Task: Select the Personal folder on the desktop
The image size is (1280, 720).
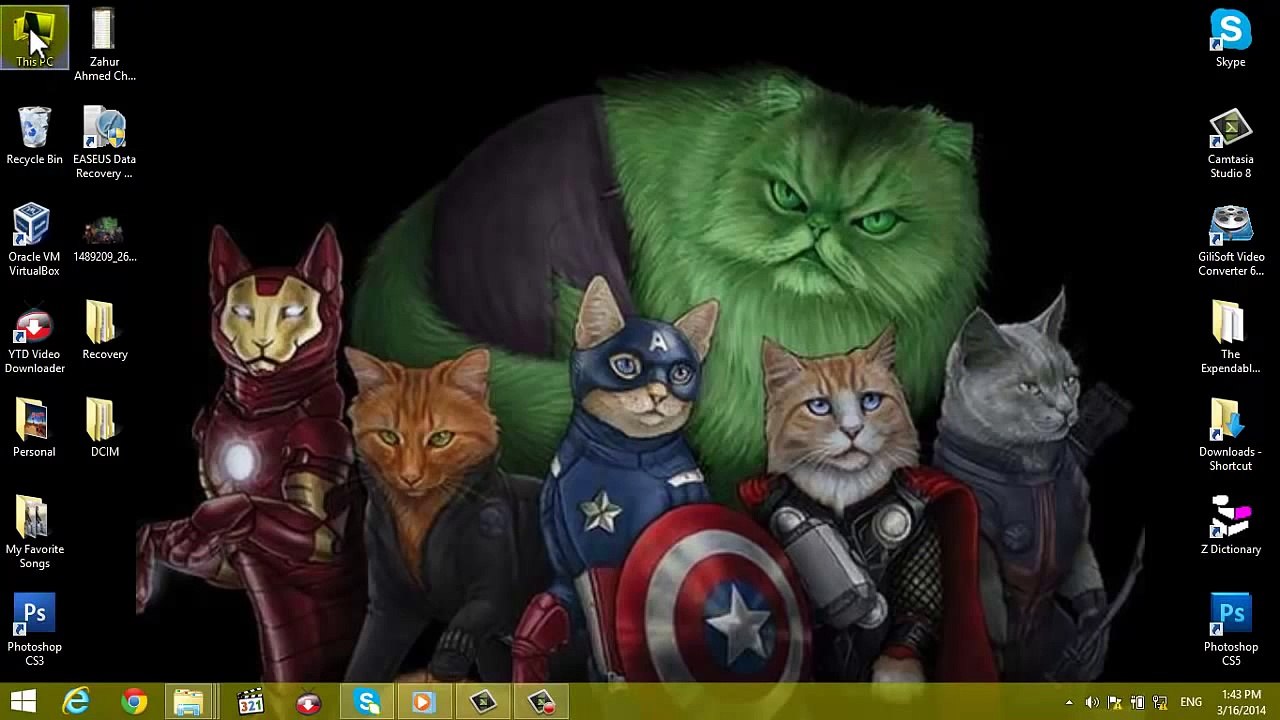Action: point(34,428)
